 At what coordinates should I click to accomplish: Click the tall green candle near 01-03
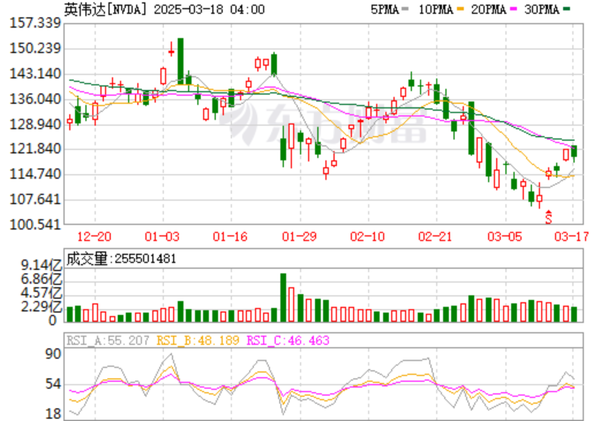pos(180,62)
